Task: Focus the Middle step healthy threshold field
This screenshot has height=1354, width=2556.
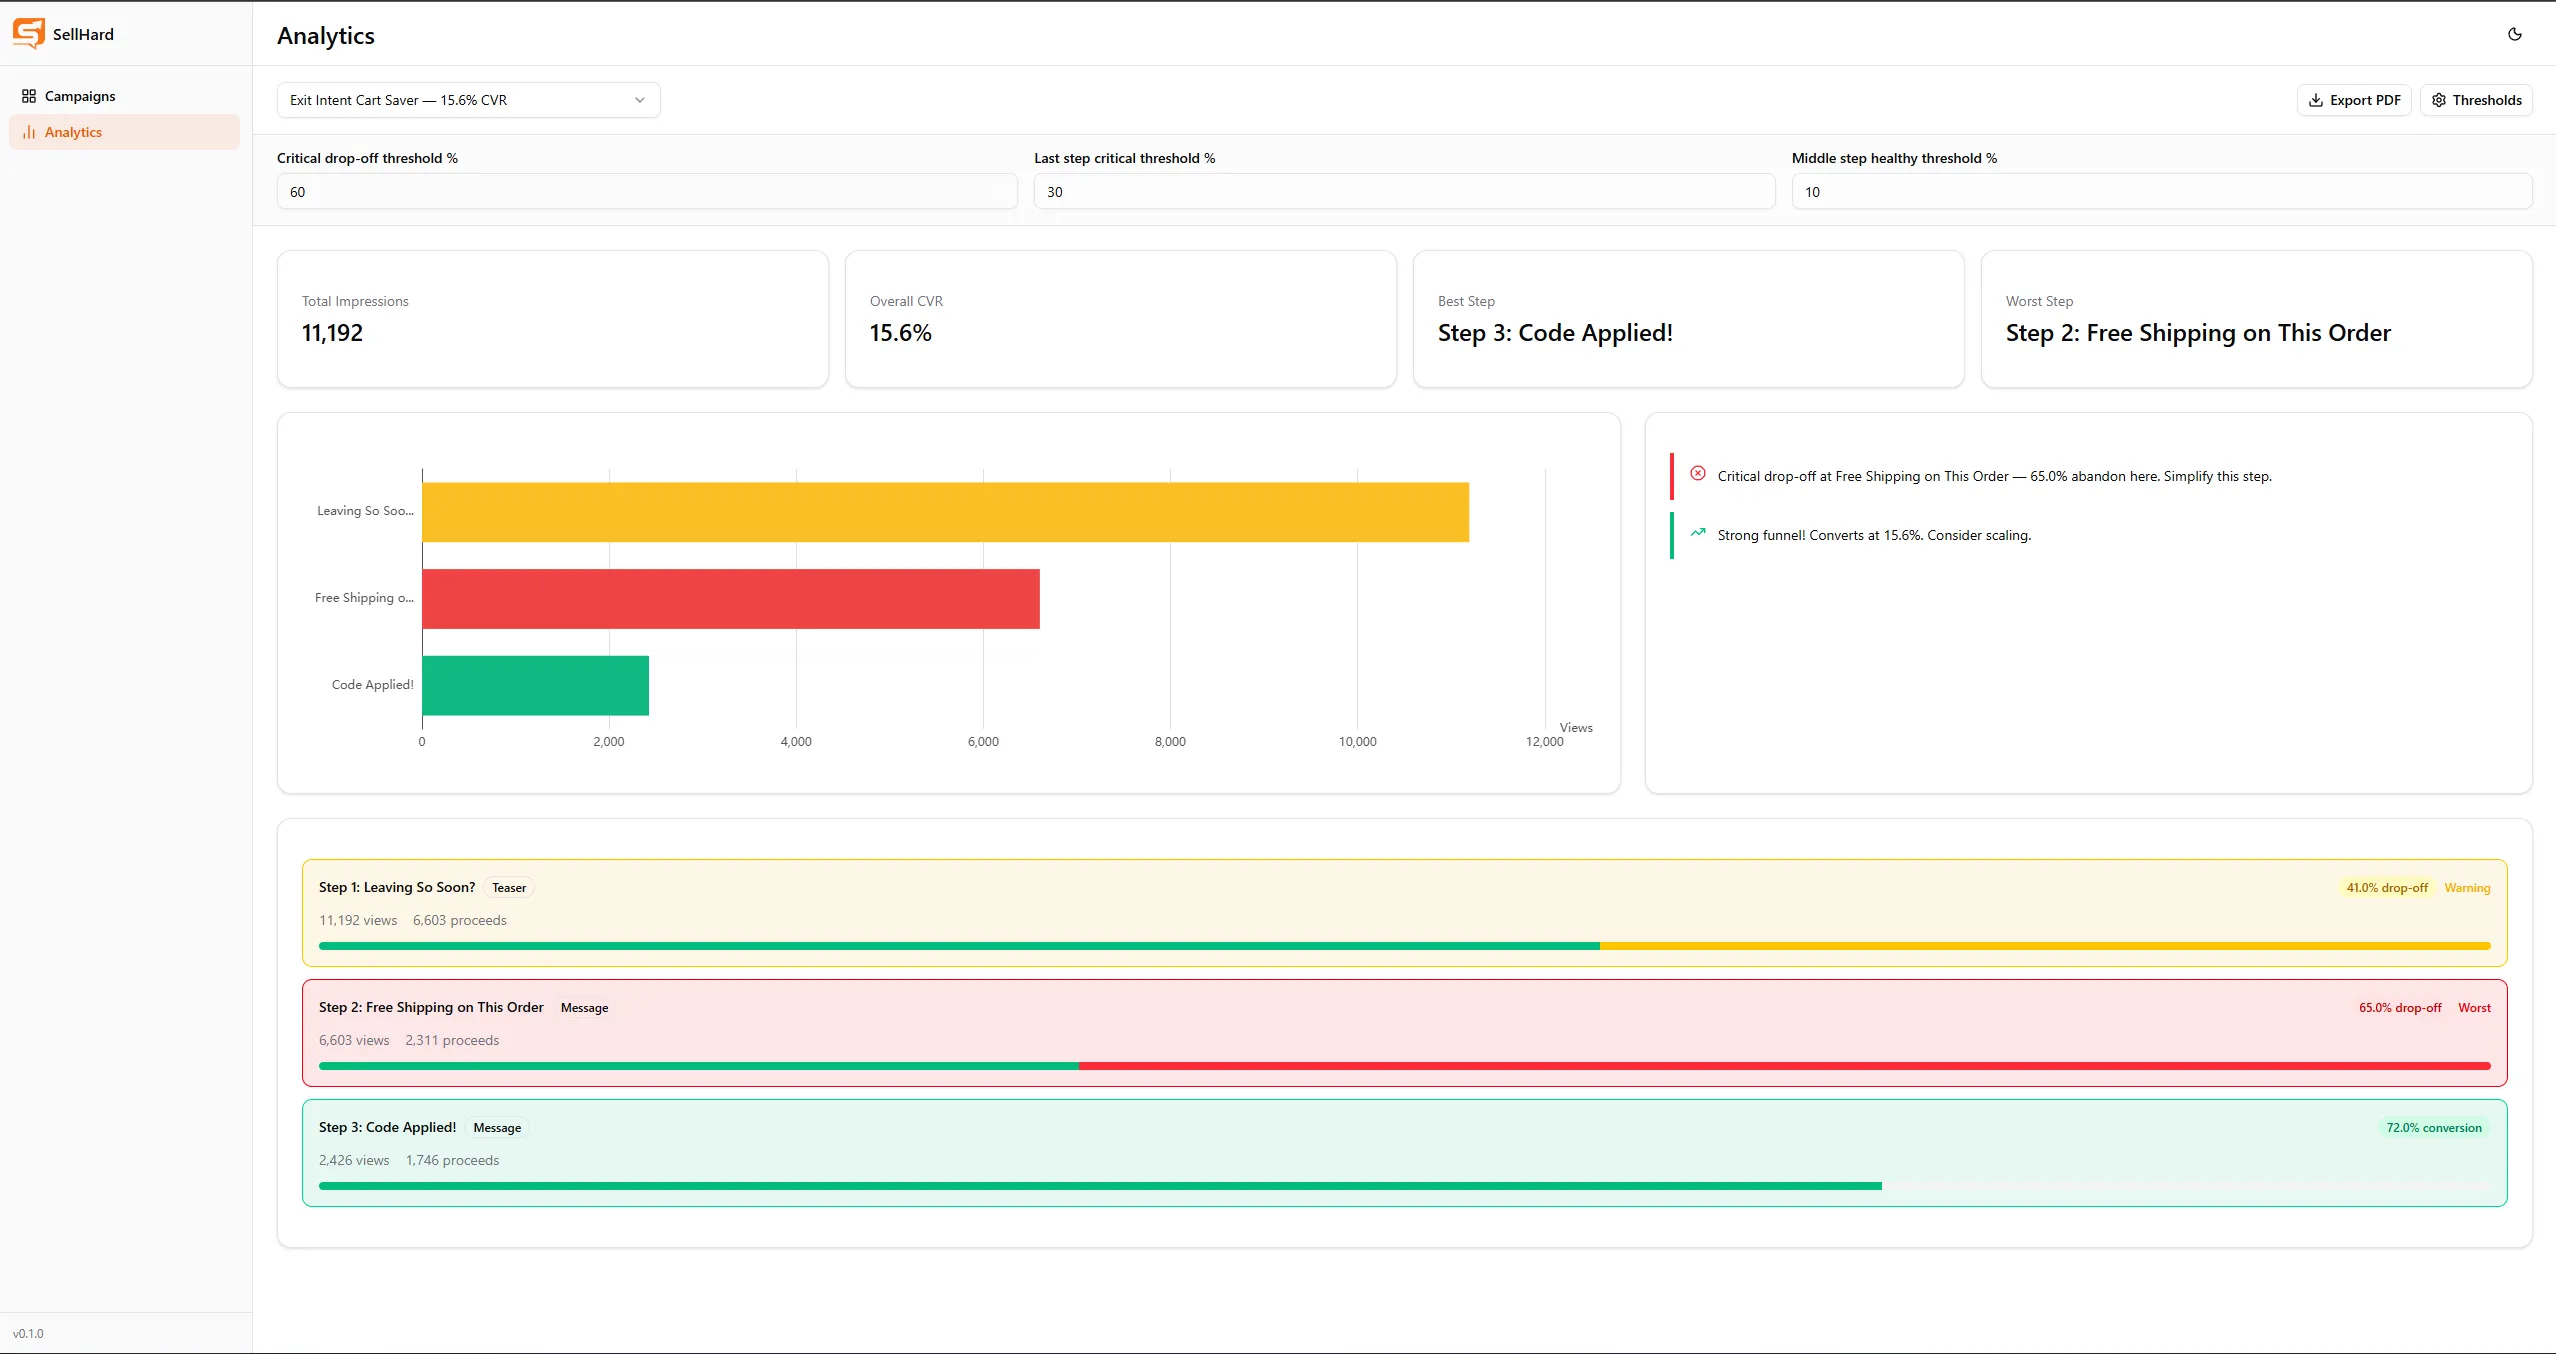Action: [x=2162, y=192]
